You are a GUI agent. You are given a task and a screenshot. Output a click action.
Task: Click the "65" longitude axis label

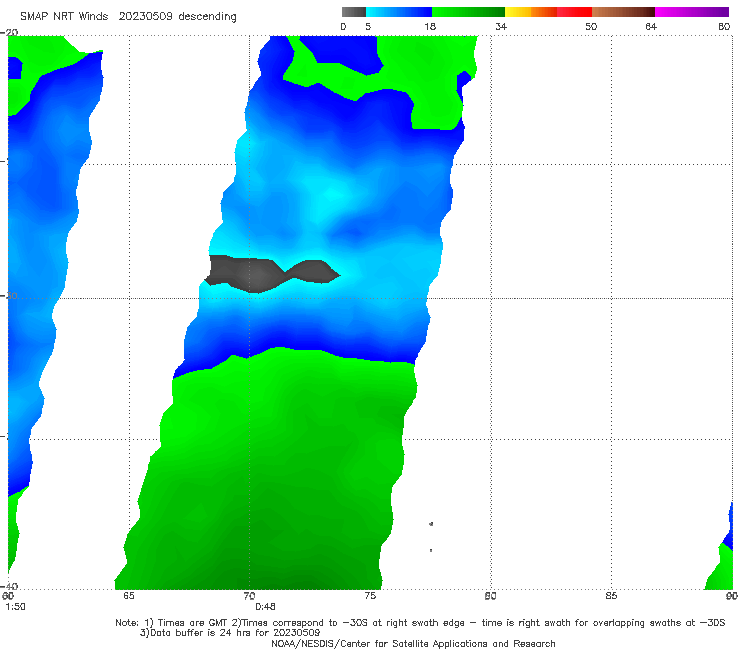click(x=128, y=596)
